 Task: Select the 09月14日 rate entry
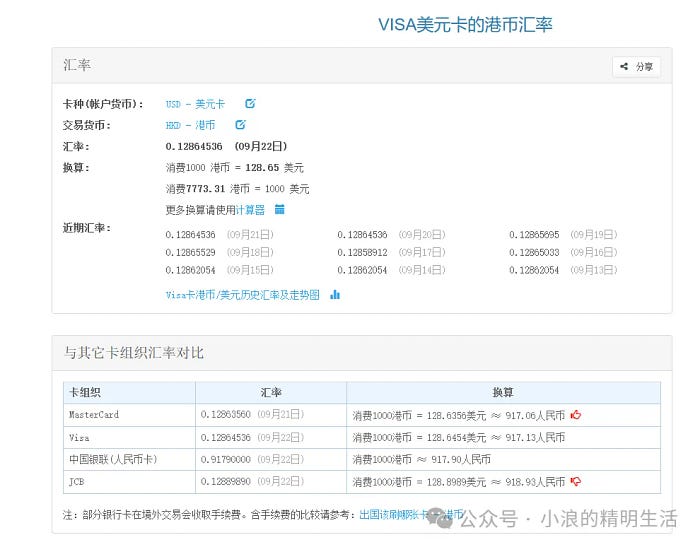[391, 270]
